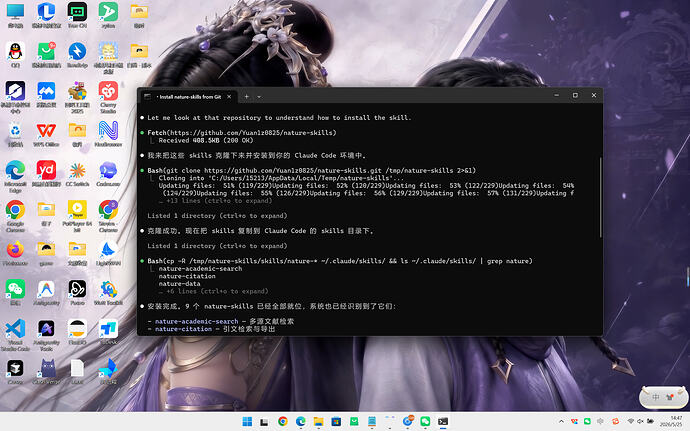690x431 pixels.
Task: Open the WeChat desktop shortcut
Action: (x=15, y=289)
